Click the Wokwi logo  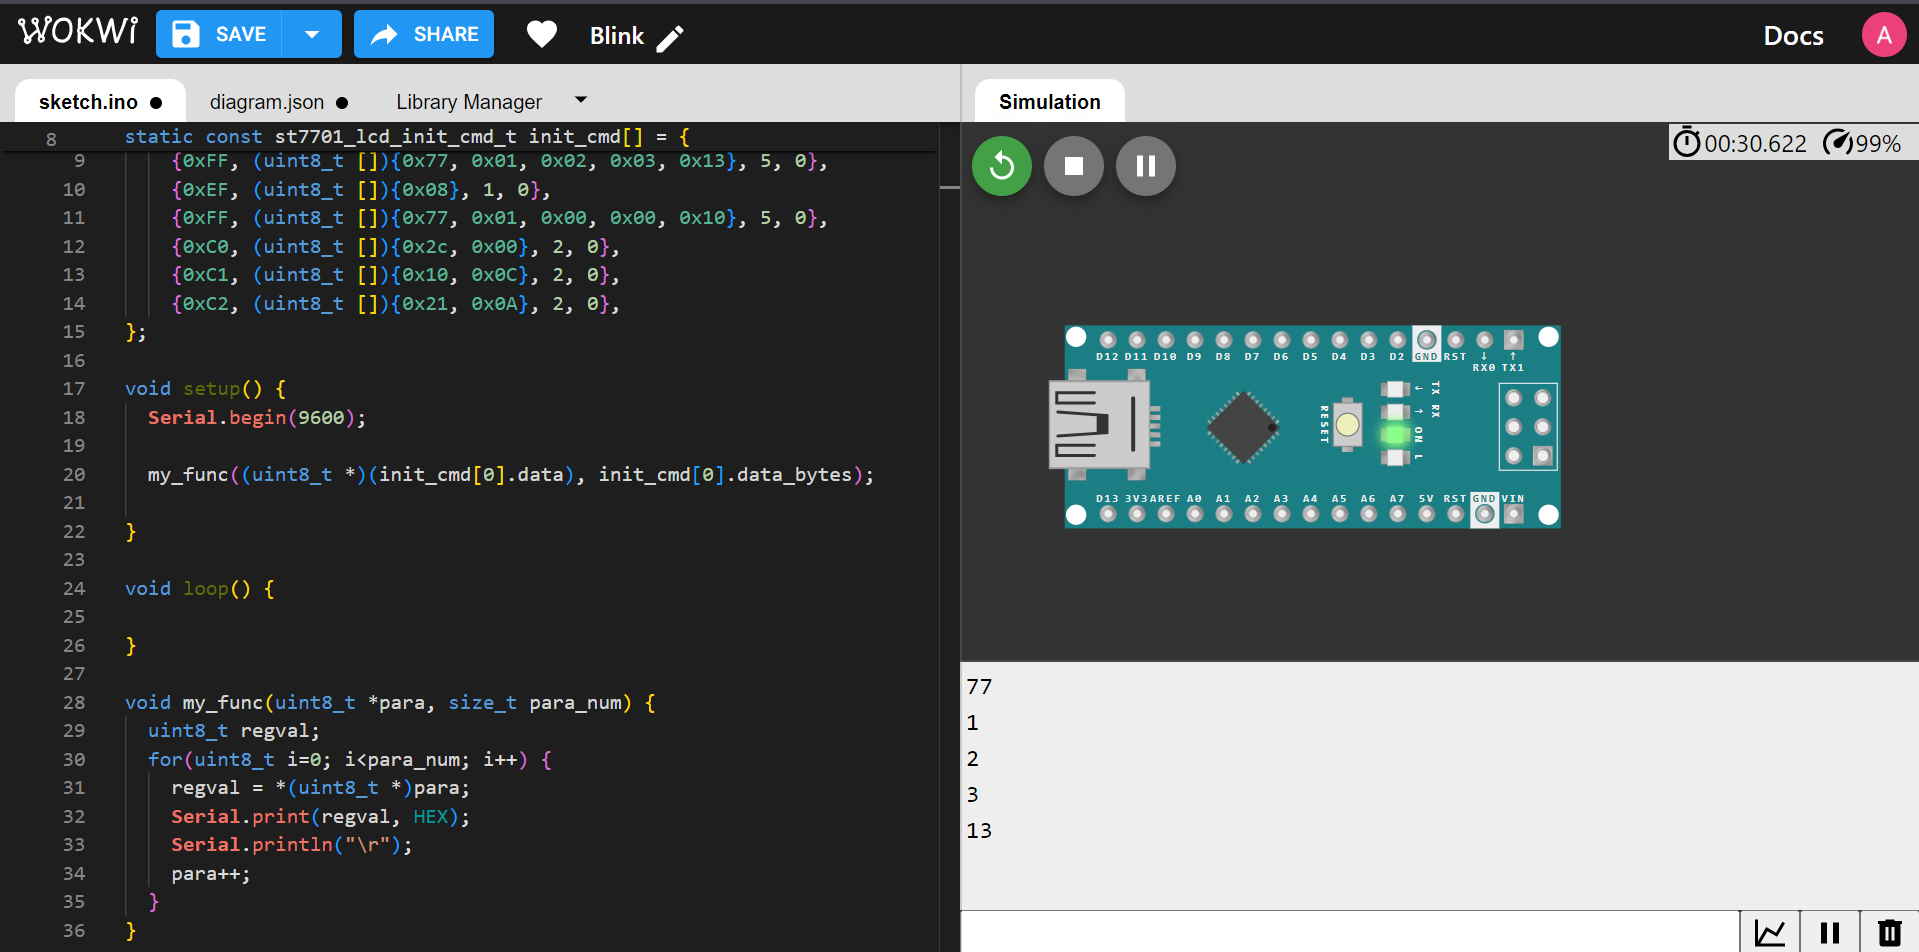pos(78,32)
